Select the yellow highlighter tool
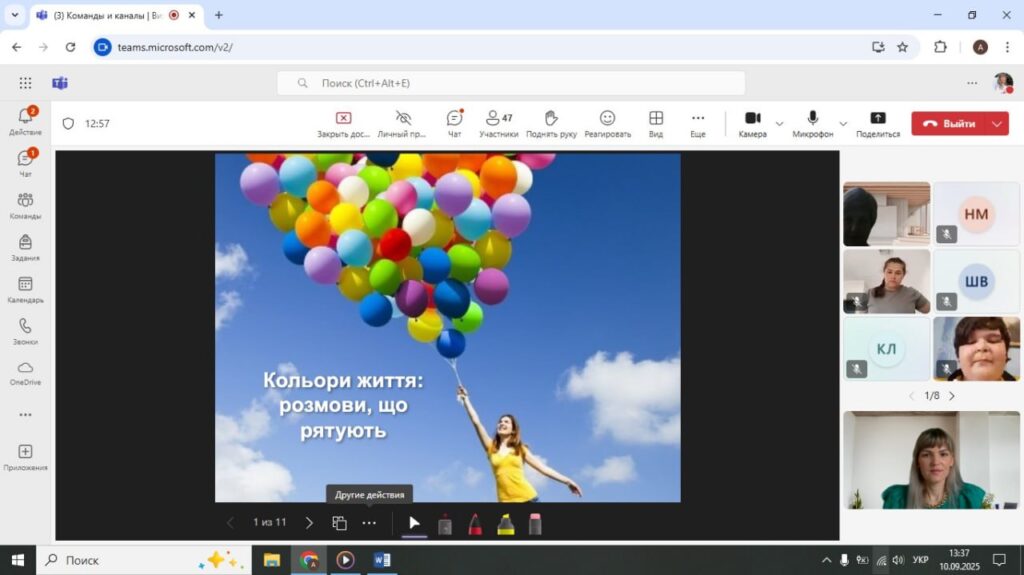1024x575 pixels. pos(506,523)
